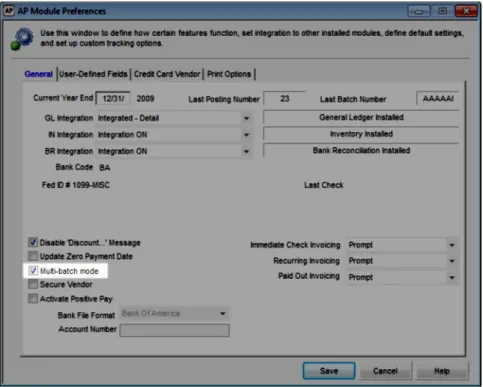The width and height of the screenshot is (483, 387).
Task: Click the Fed ID # 1099-MISC label
Action: tap(76, 185)
